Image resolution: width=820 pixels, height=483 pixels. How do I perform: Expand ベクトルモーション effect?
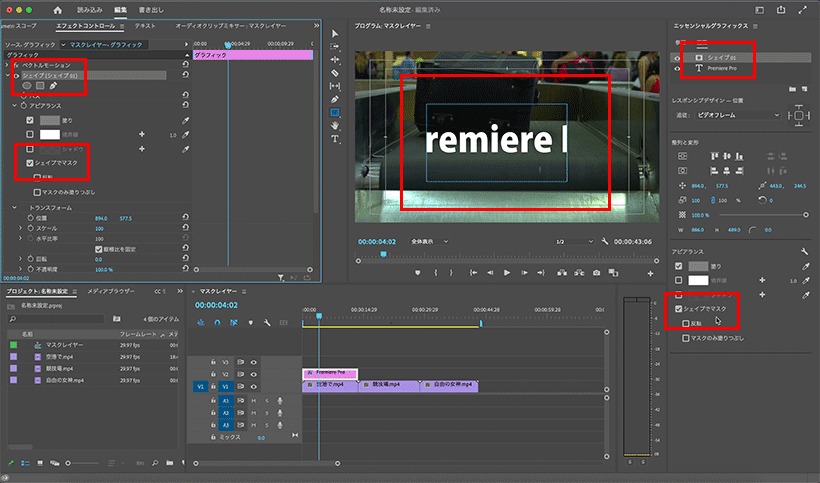pyautogui.click(x=7, y=65)
